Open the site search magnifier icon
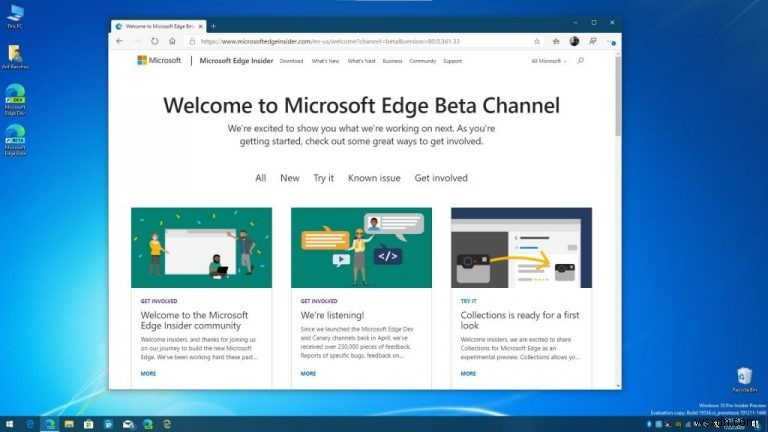This screenshot has width=768, height=432. (580, 61)
